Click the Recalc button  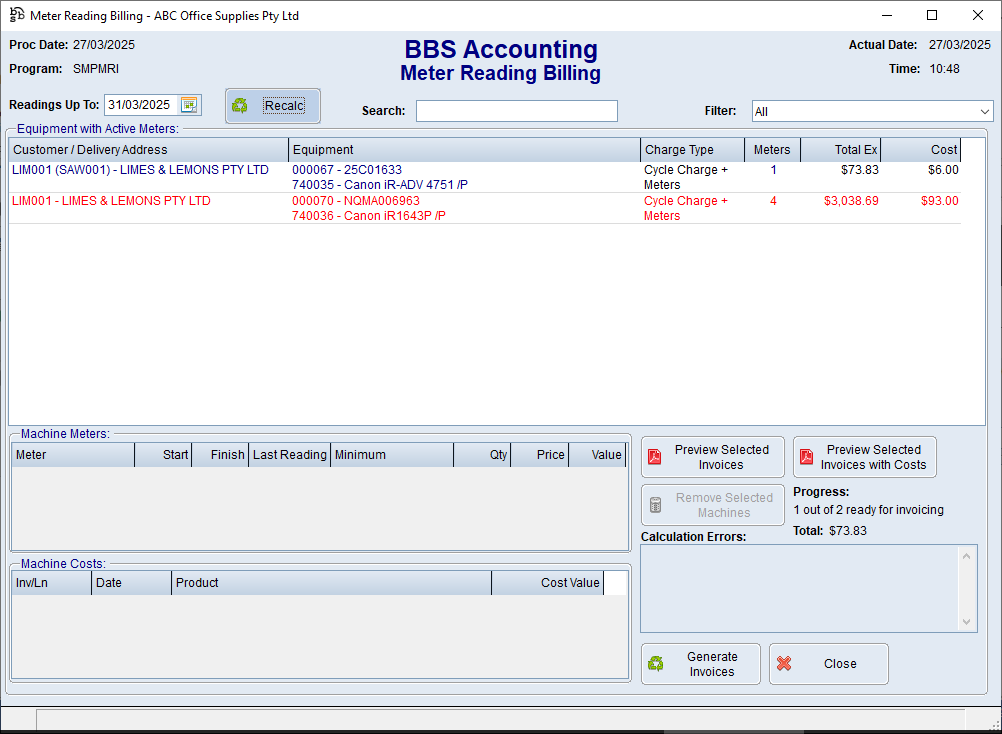pos(273,106)
